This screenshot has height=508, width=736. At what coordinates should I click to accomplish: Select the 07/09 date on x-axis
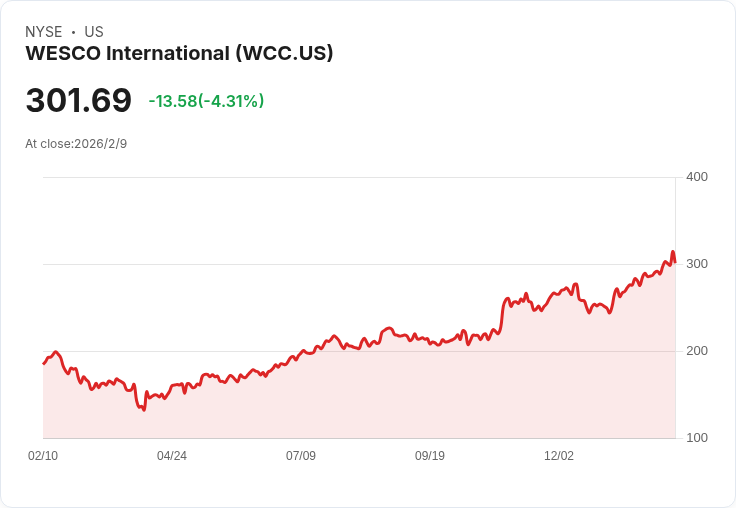point(301,456)
